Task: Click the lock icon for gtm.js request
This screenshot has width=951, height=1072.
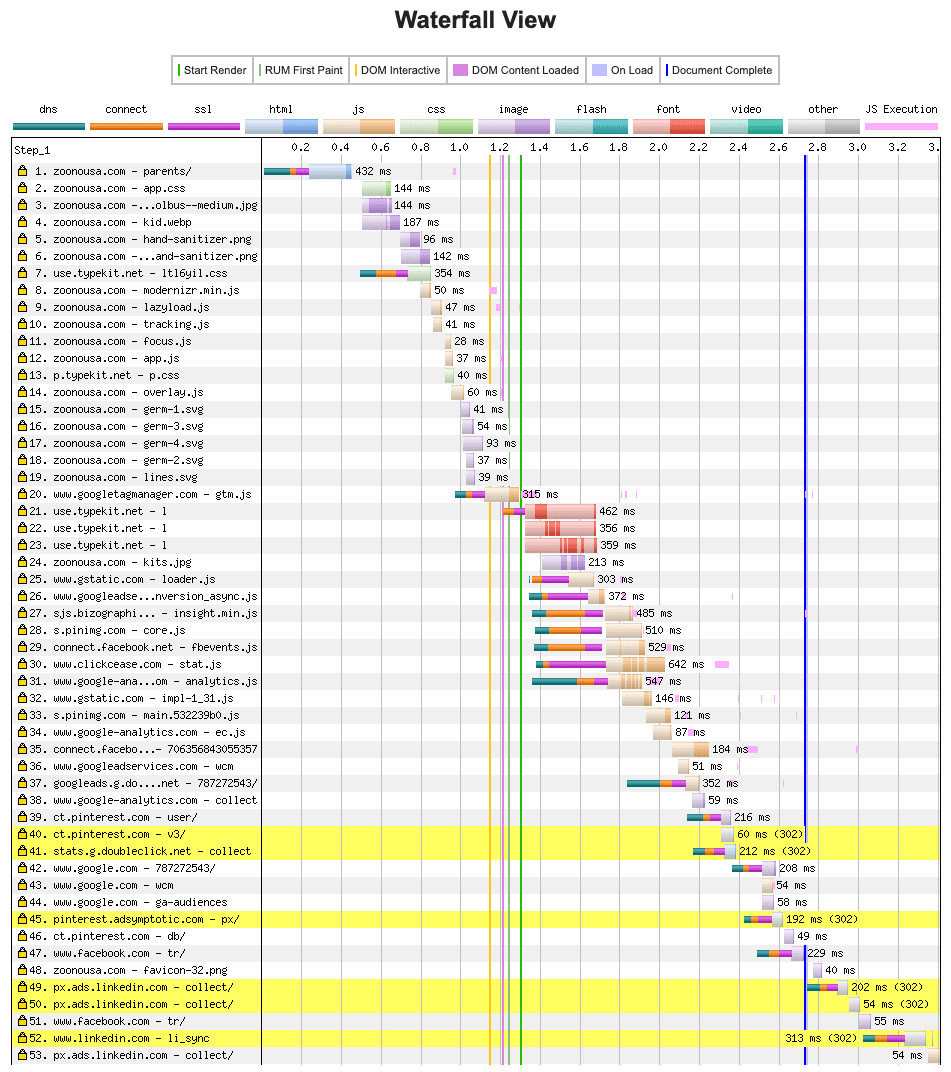Action: pyautogui.click(x=23, y=494)
